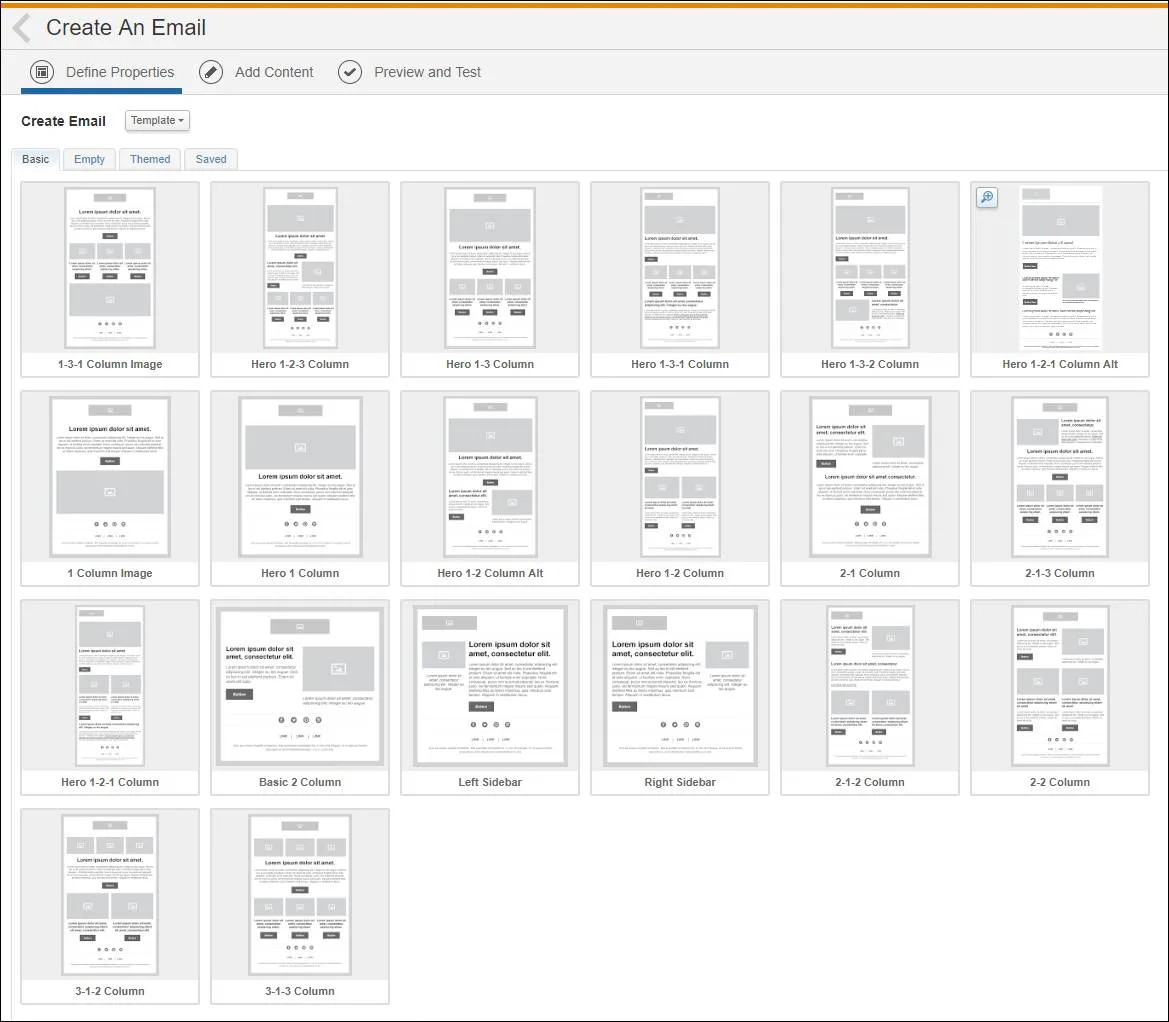
Task: Select the 2-1 Column template
Action: [870, 488]
